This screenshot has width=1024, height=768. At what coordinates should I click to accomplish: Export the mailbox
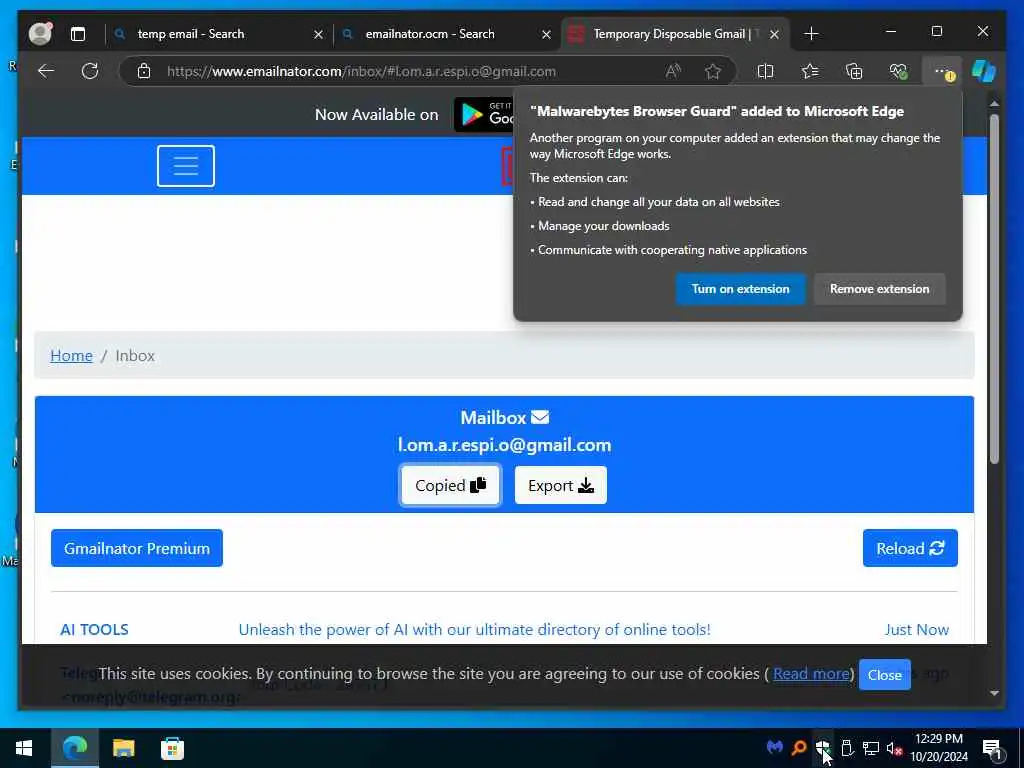click(560, 485)
